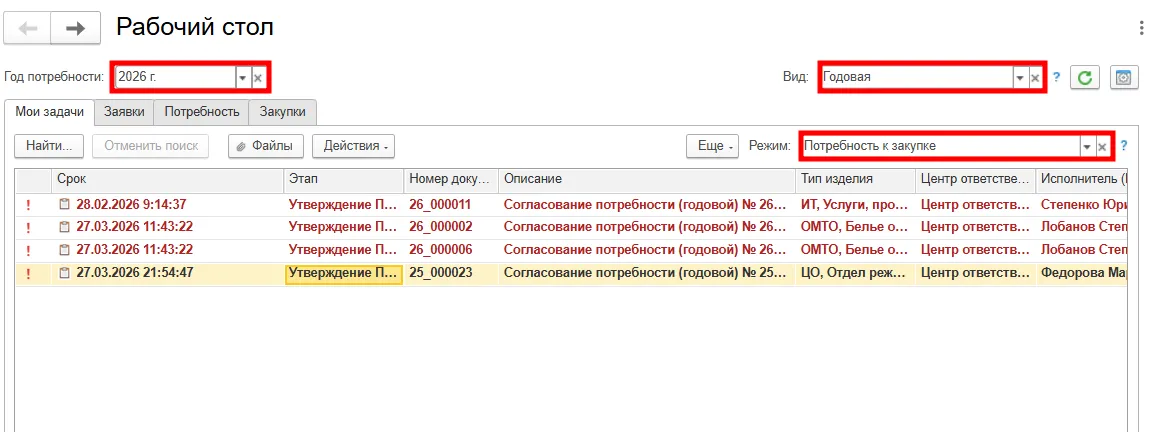Click the description cell in row 26_000011
This screenshot has width=1150, height=432.
point(647,205)
